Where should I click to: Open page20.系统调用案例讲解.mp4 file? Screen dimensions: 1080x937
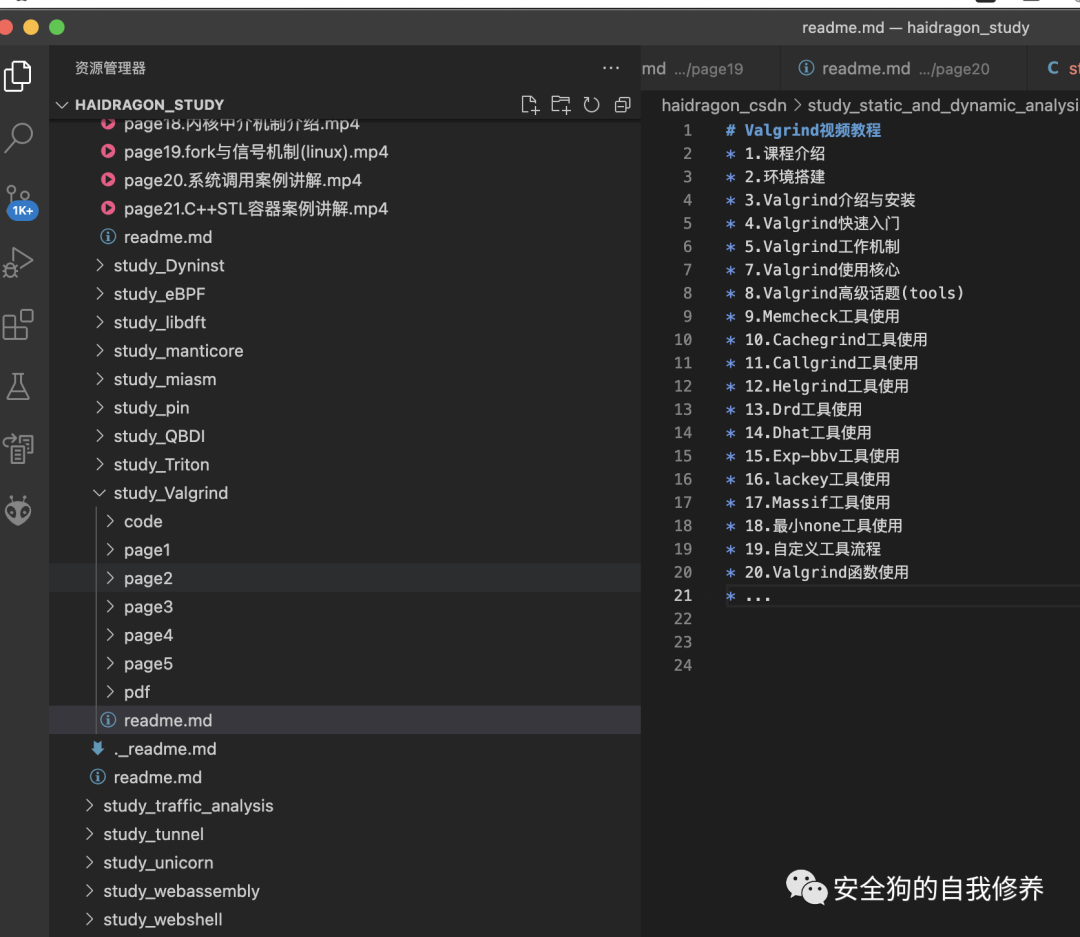345,180
